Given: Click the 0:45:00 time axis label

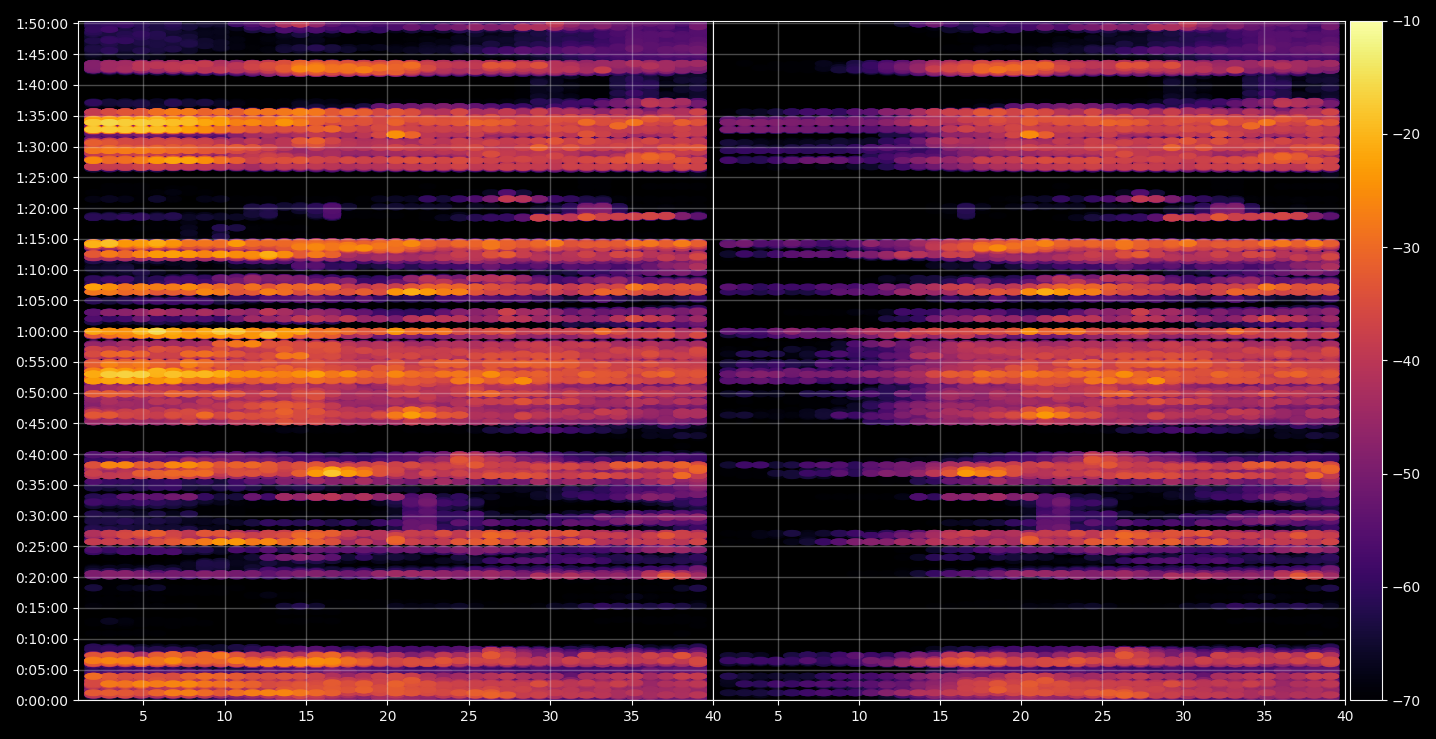Looking at the screenshot, I should click(42, 424).
